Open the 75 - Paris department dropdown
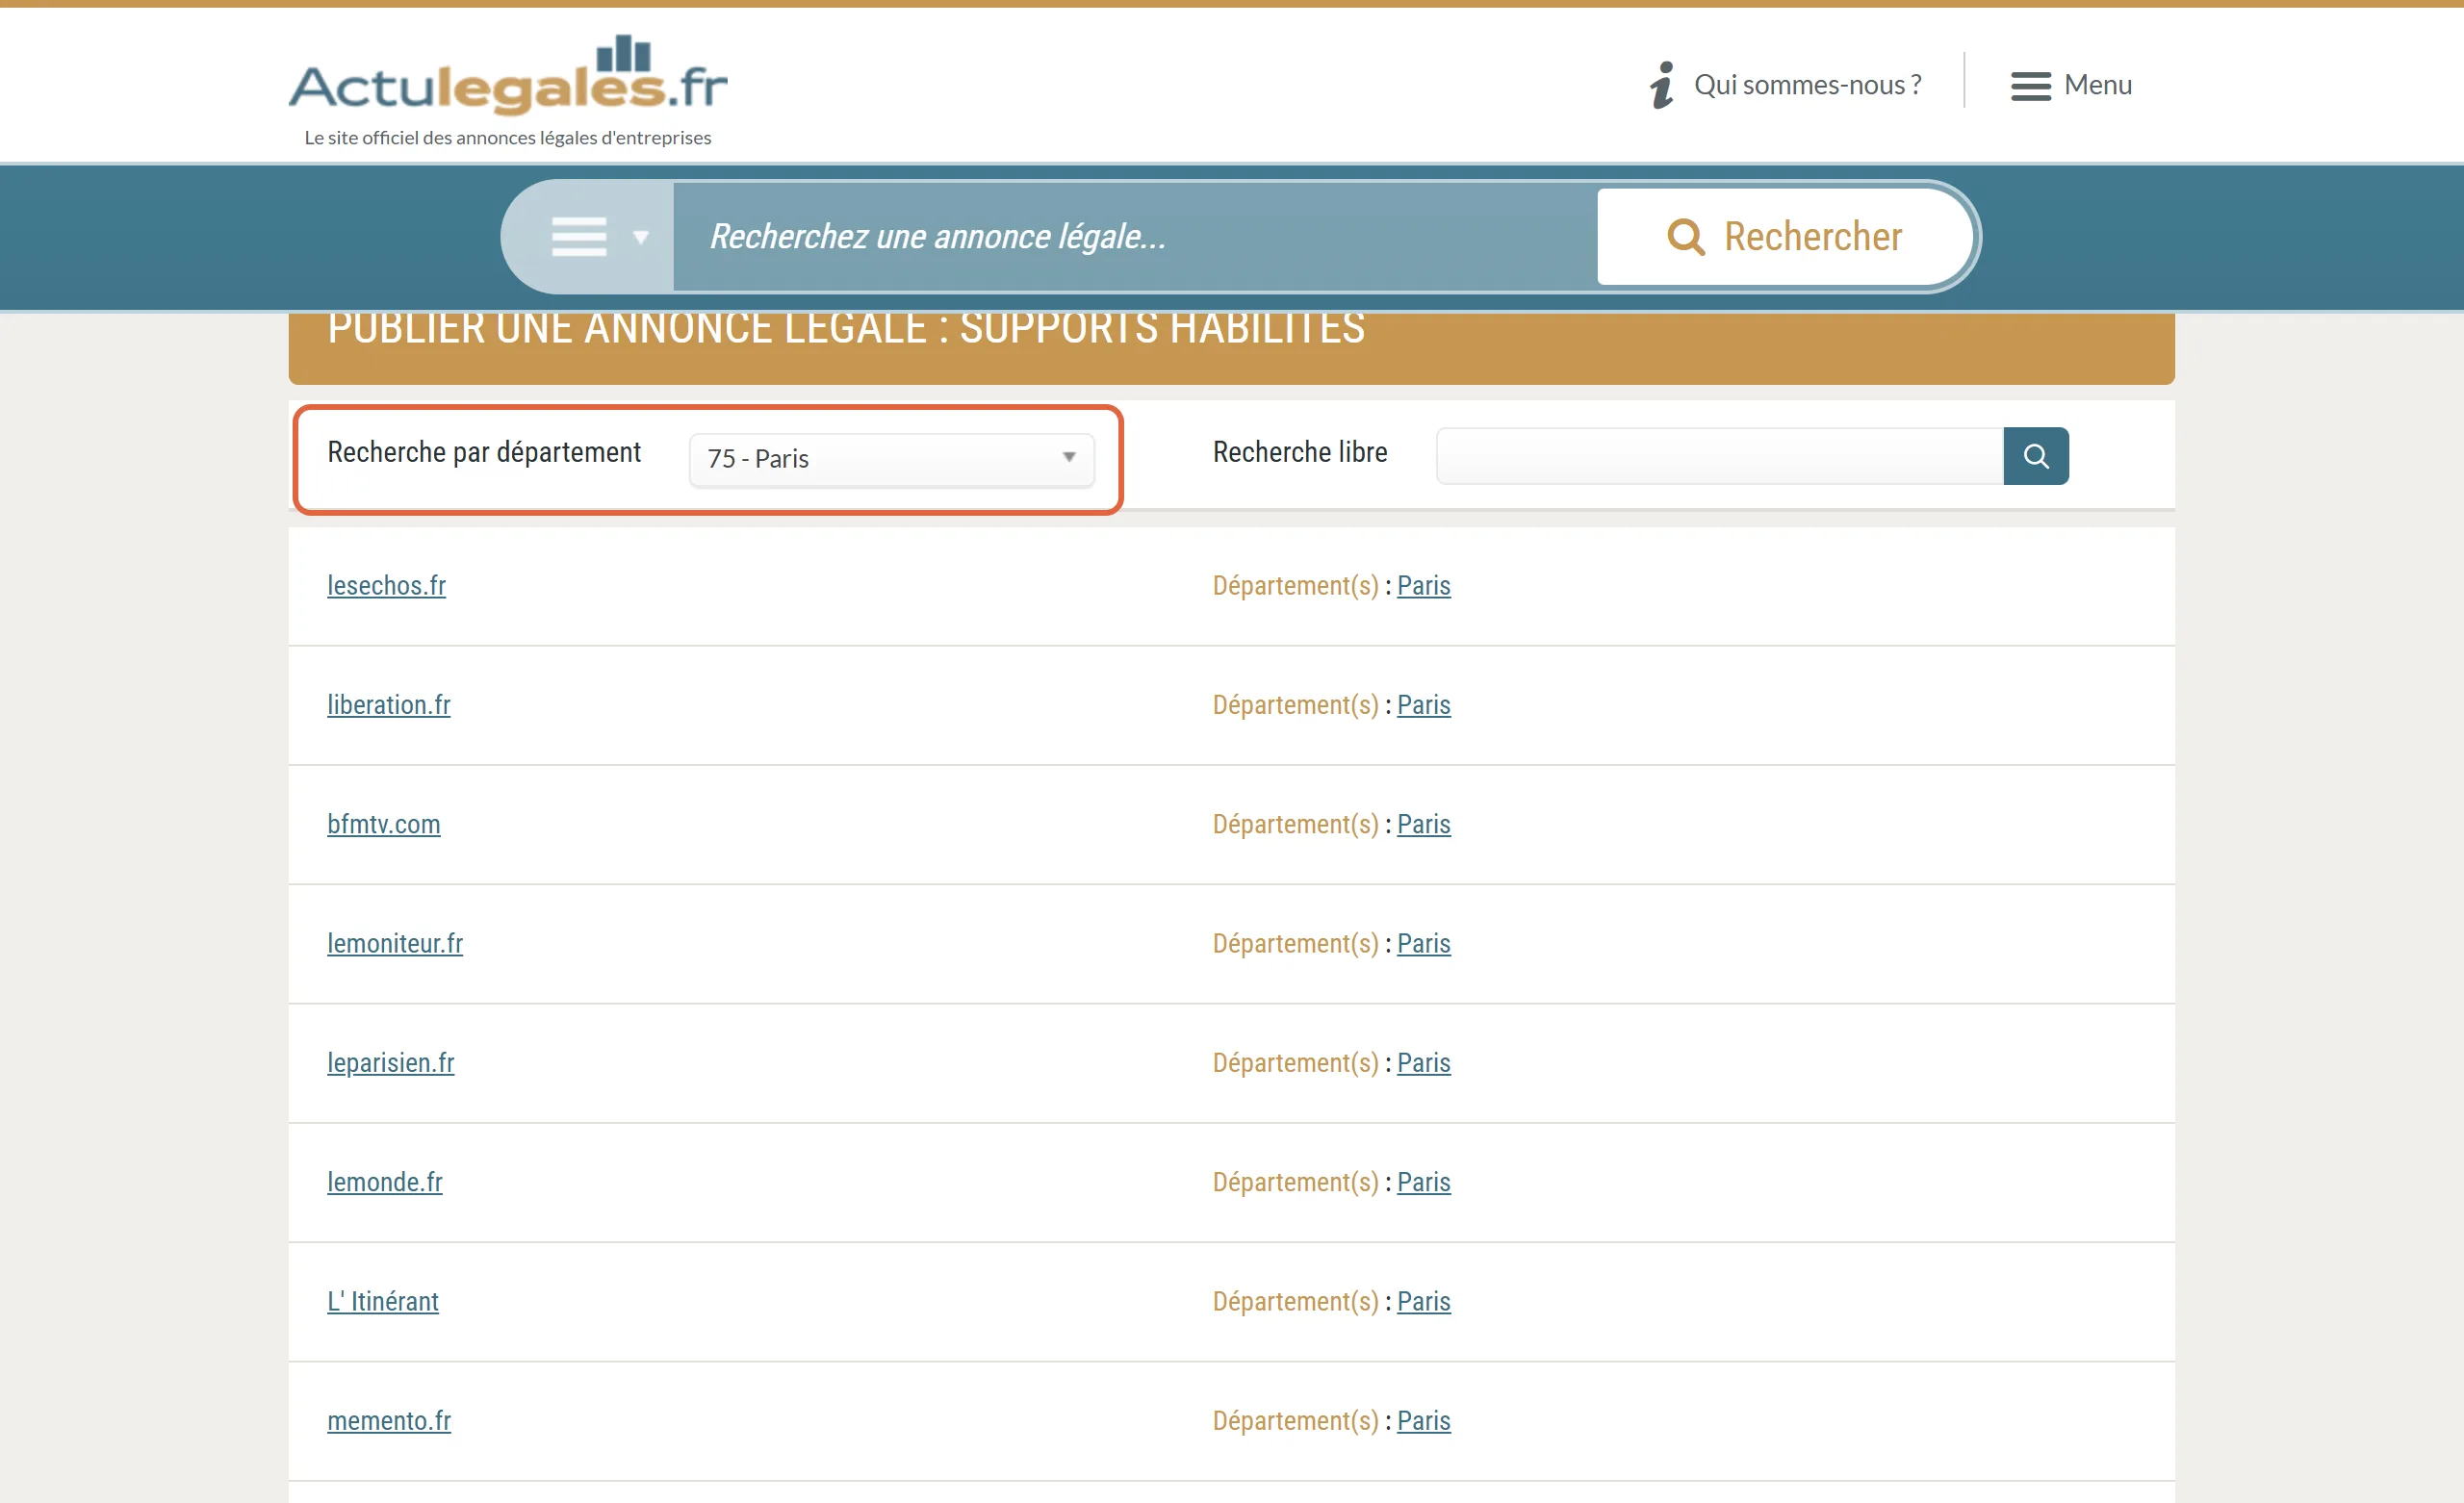The image size is (2464, 1503). [x=891, y=459]
